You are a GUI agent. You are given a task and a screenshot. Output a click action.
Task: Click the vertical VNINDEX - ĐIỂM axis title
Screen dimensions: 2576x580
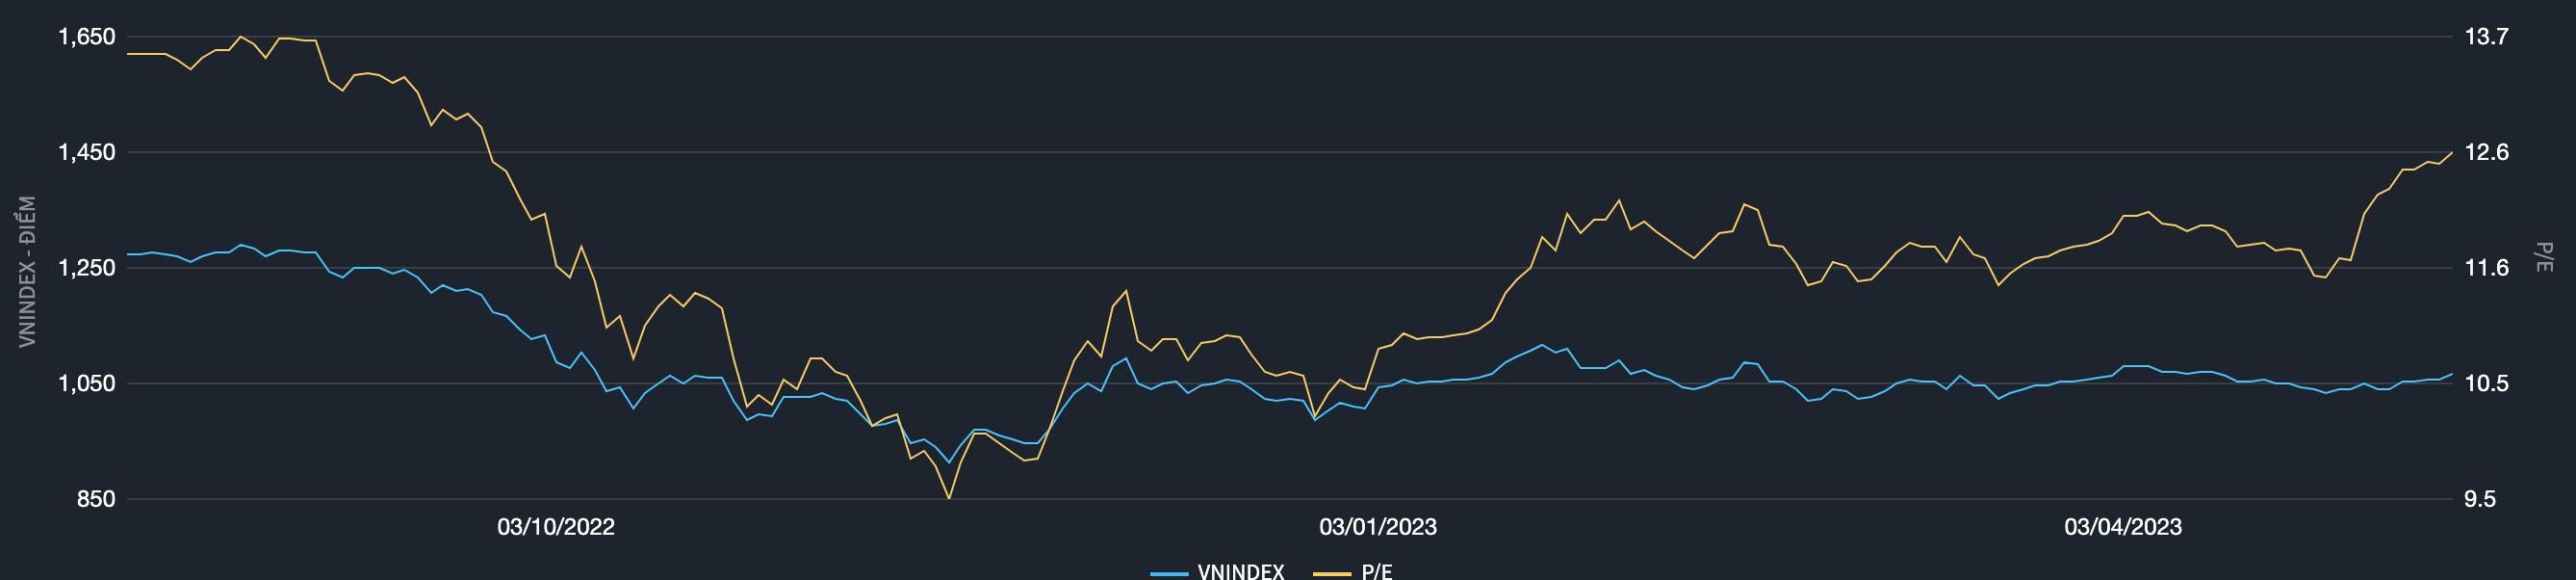[27, 271]
